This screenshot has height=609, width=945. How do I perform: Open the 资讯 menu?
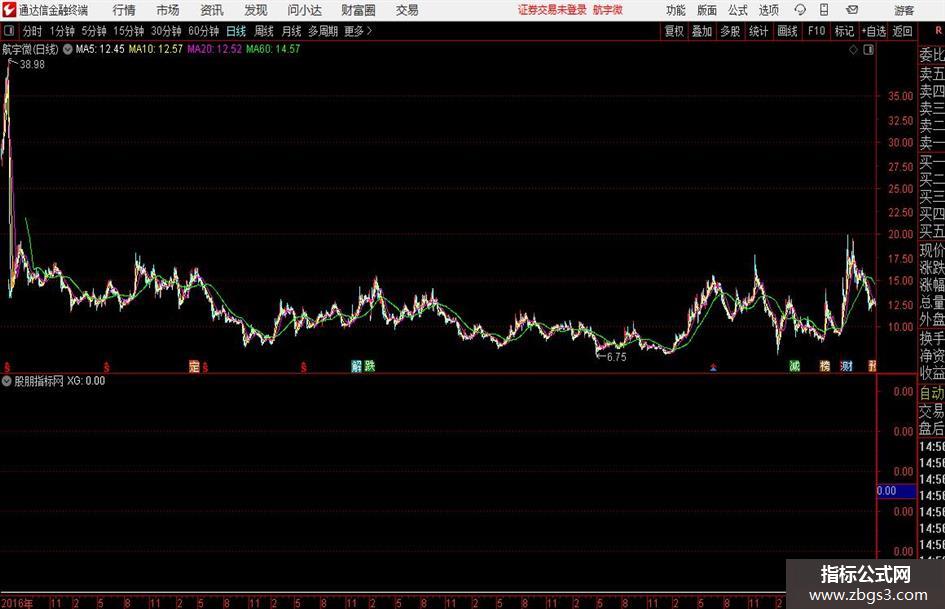point(212,10)
